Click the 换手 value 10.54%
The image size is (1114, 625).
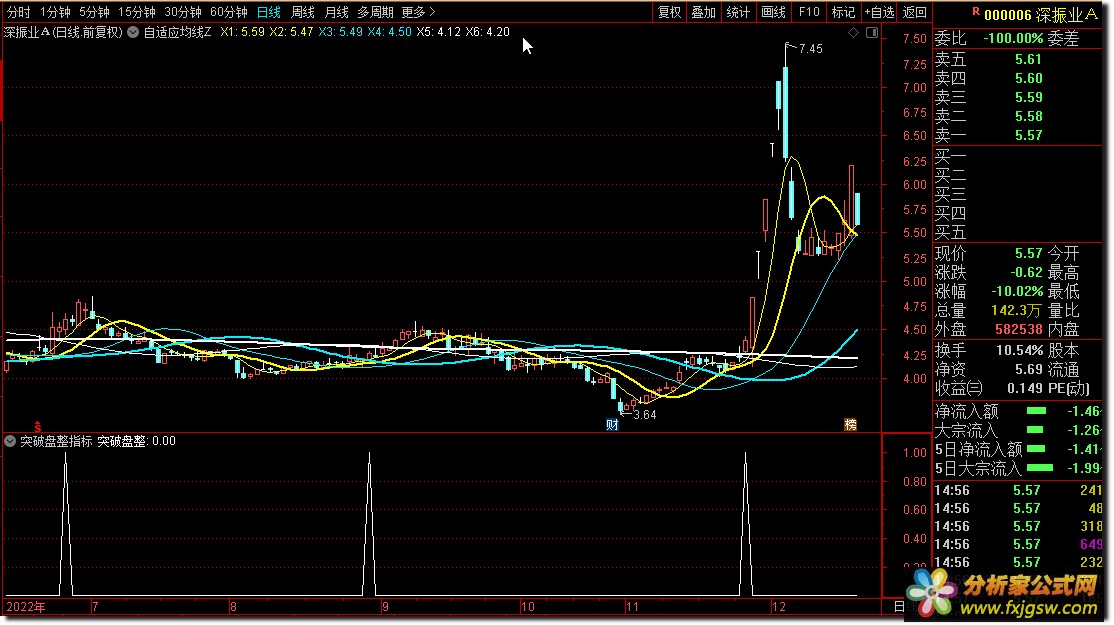click(1020, 351)
